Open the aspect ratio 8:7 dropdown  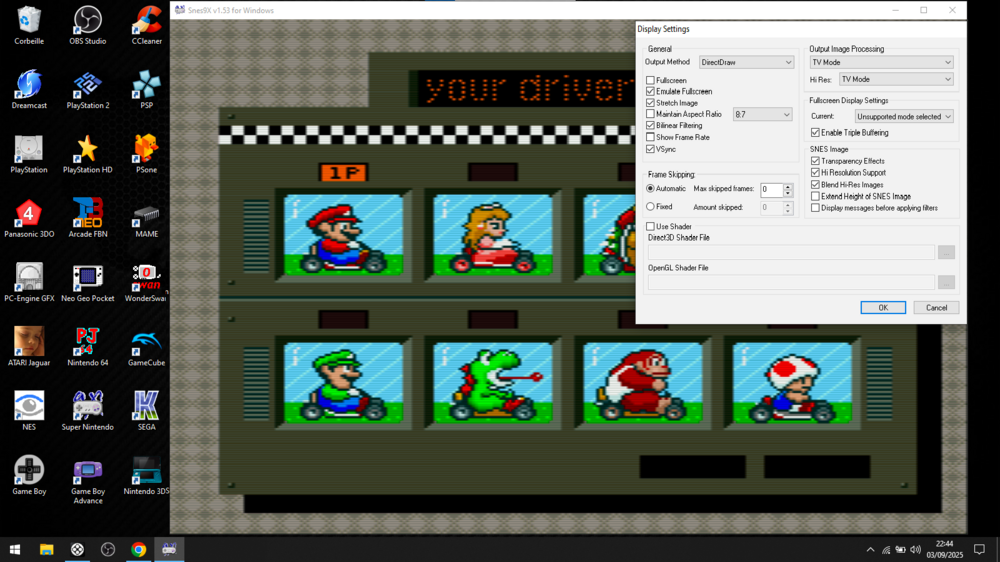click(x=762, y=115)
